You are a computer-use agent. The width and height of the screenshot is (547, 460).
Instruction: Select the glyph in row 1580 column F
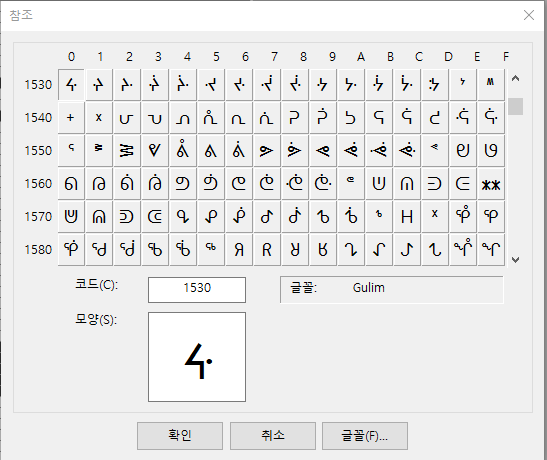tap(491, 249)
